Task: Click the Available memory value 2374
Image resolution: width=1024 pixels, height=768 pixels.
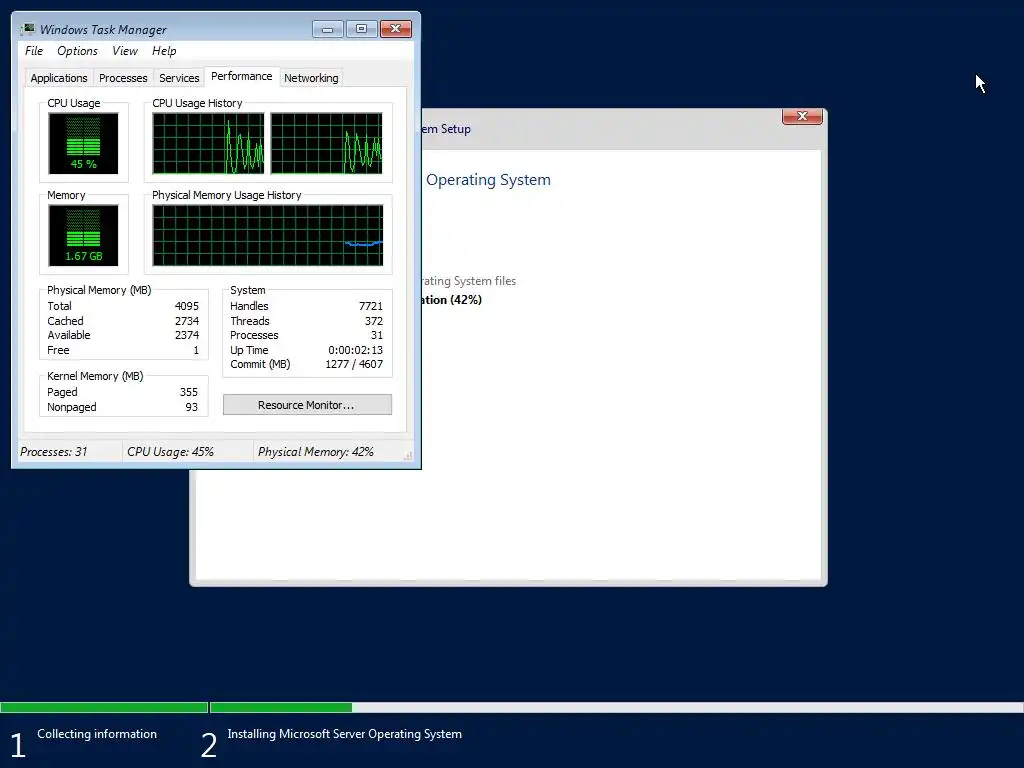Action: tap(187, 336)
